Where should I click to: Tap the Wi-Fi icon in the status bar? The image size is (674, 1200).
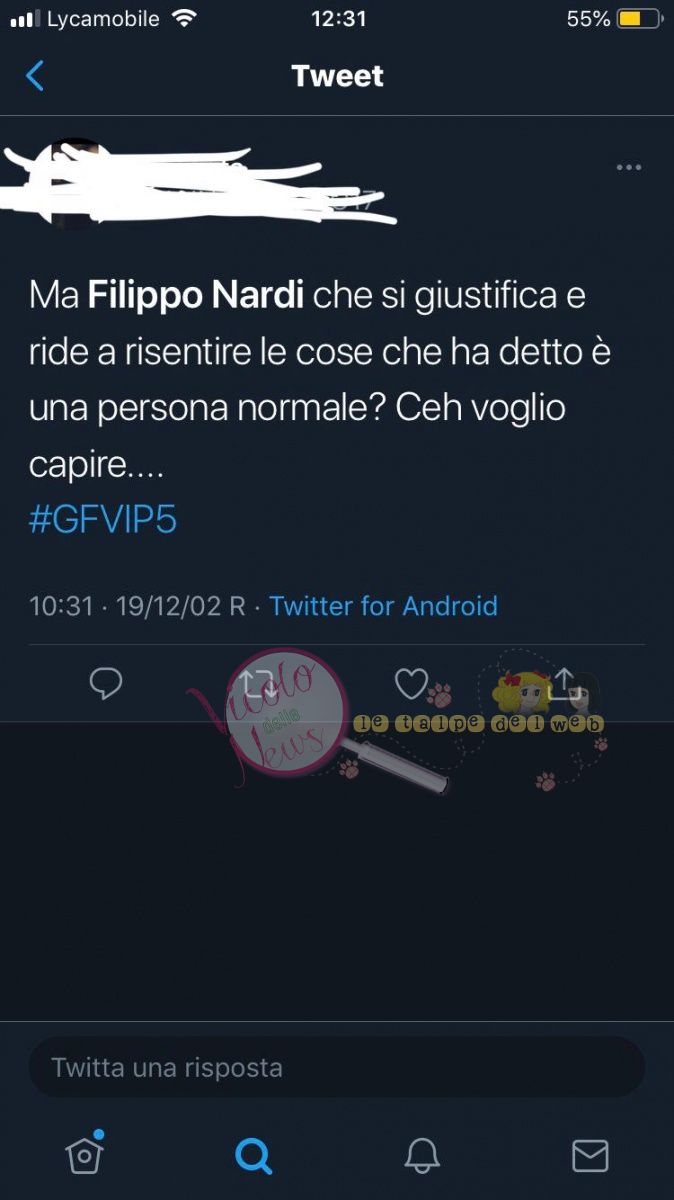[184, 19]
